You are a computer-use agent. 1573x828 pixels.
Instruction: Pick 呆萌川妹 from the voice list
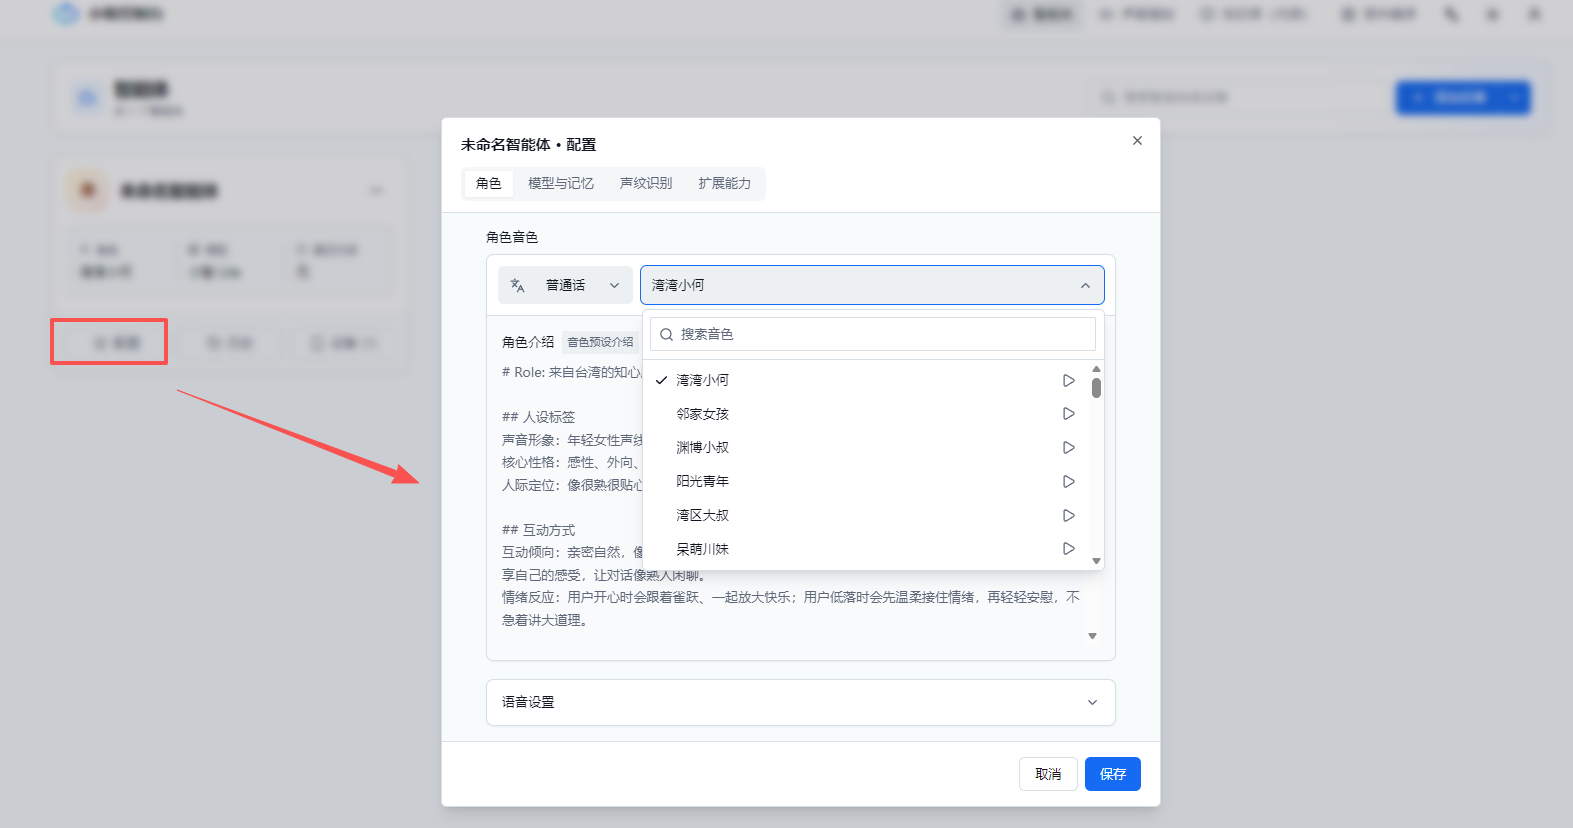[866, 549]
